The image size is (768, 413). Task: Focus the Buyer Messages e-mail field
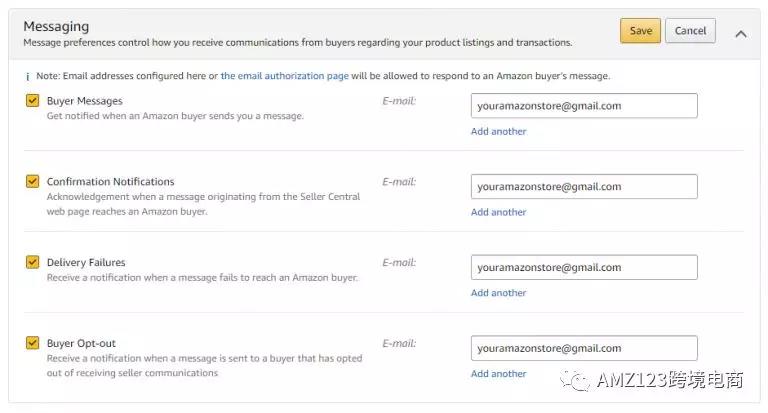[584, 106]
